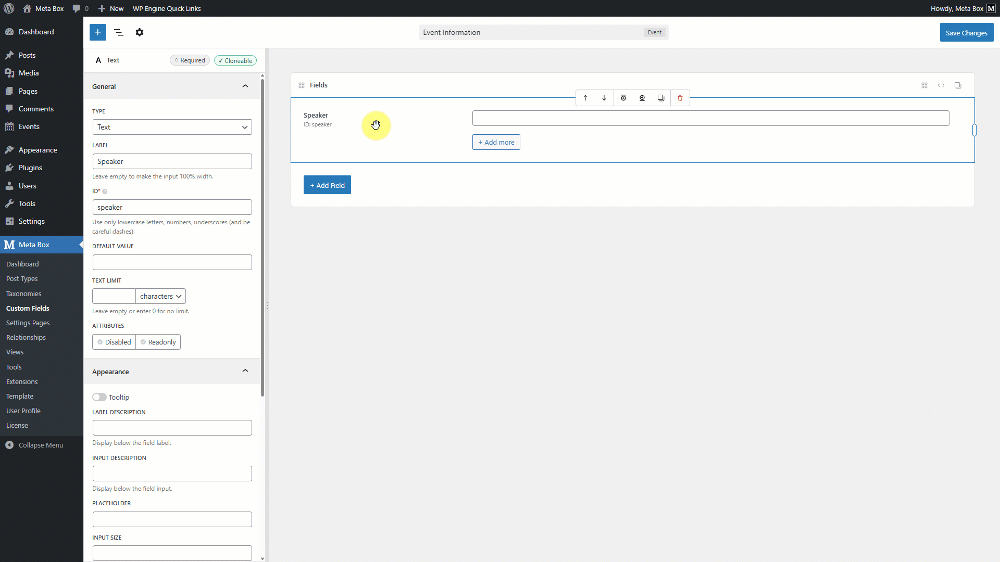Toggle the Required option
The width and height of the screenshot is (1000, 562).
(189, 60)
